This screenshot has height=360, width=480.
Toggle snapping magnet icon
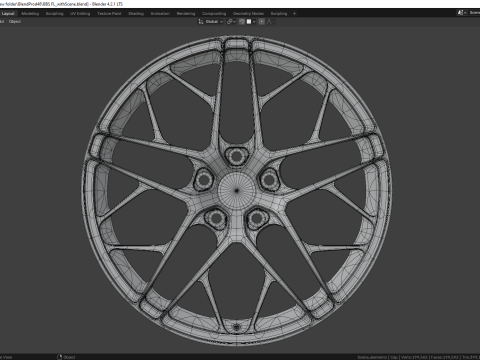(242, 22)
